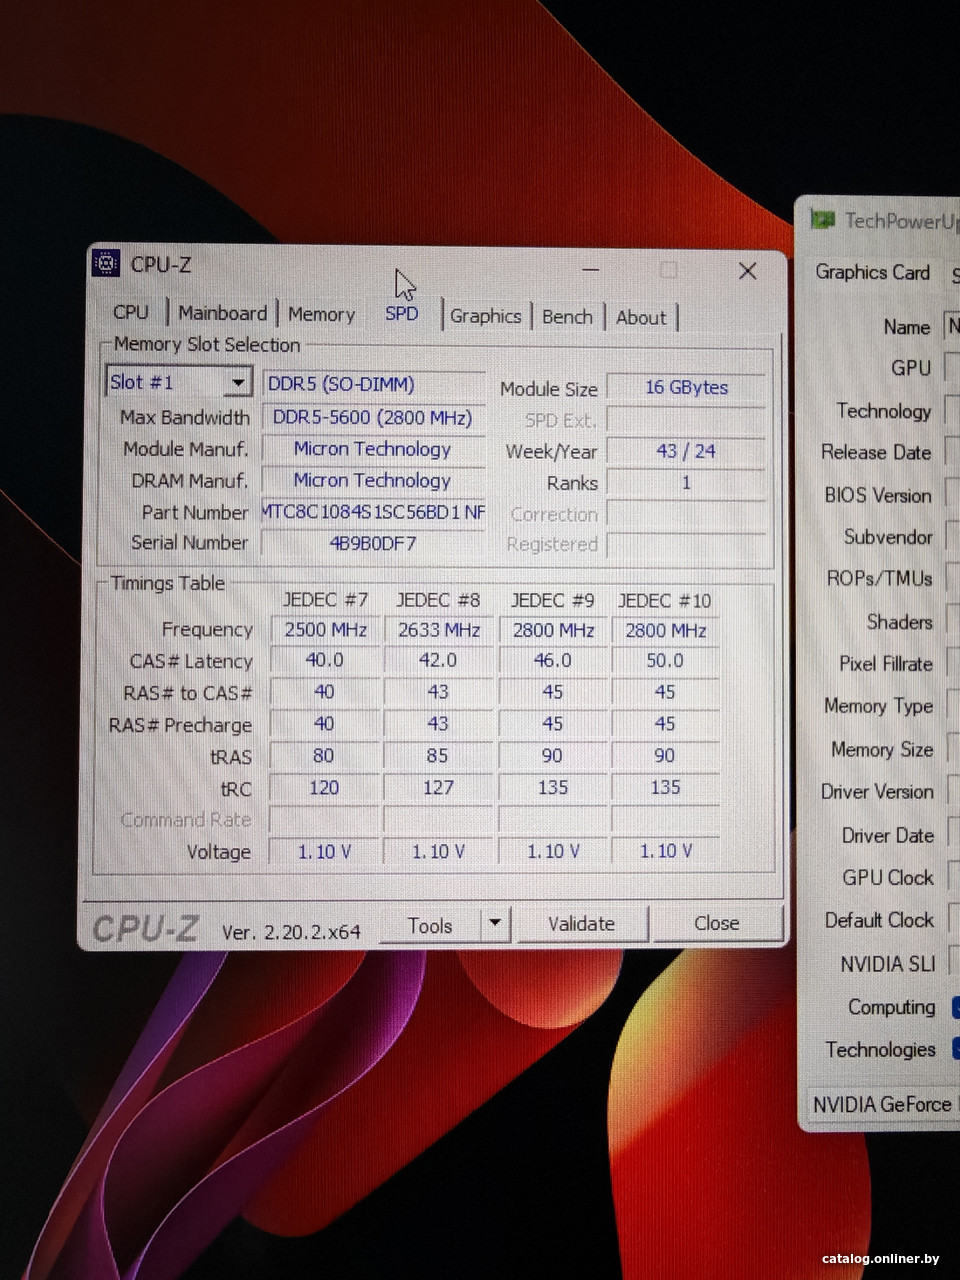960x1280 pixels.
Task: Click the JEDEC #9 column header
Action: coord(552,600)
